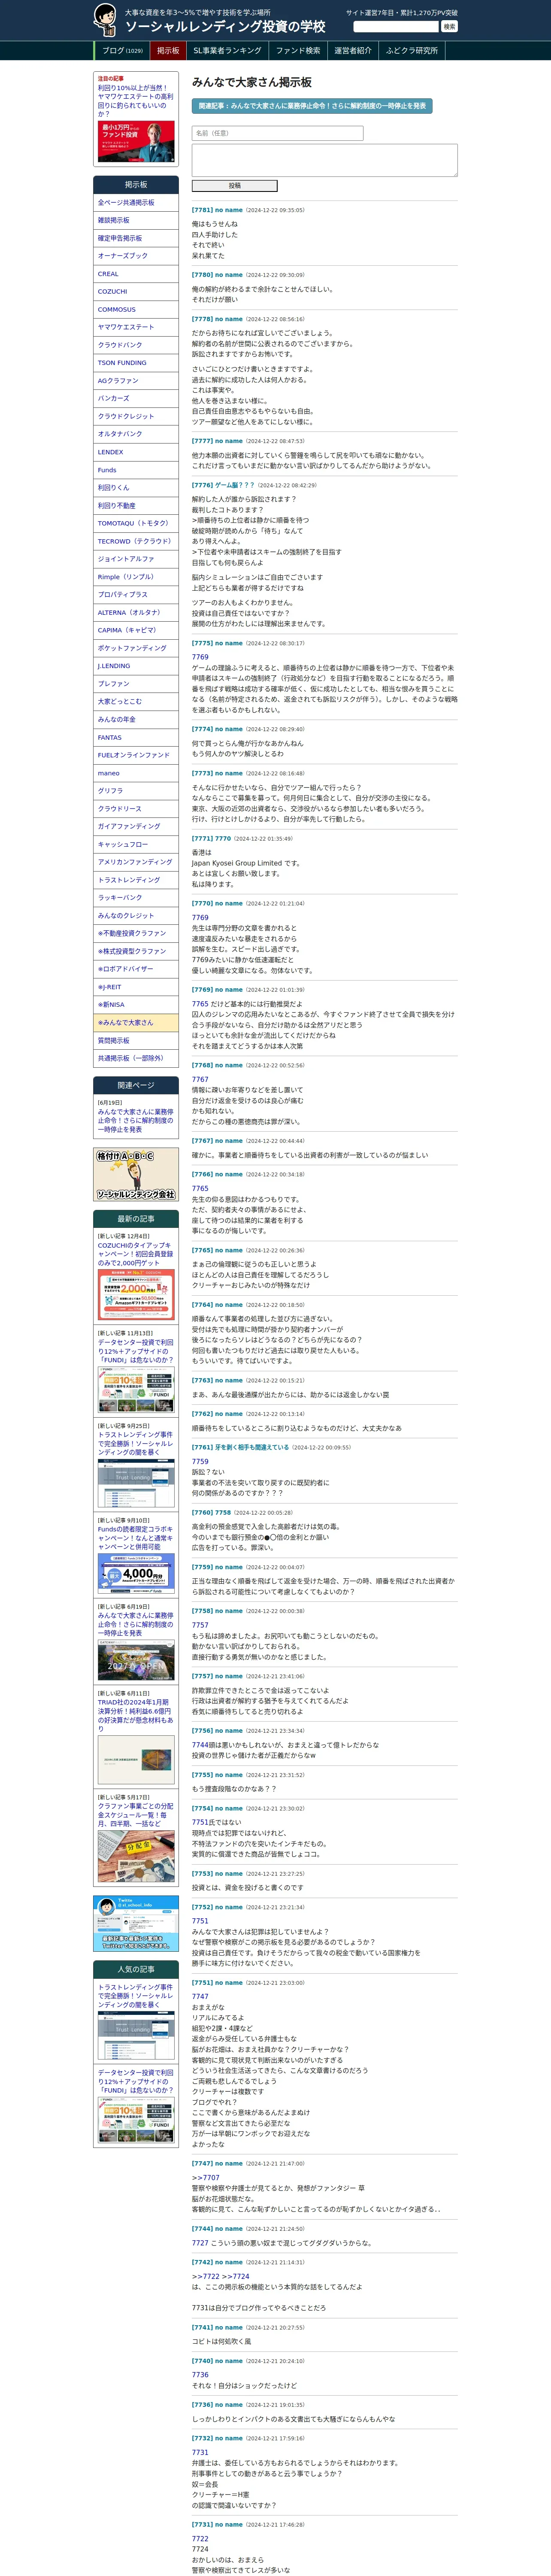
Task: Open featured article 利回り10%以上が当然 link
Action: (135, 101)
